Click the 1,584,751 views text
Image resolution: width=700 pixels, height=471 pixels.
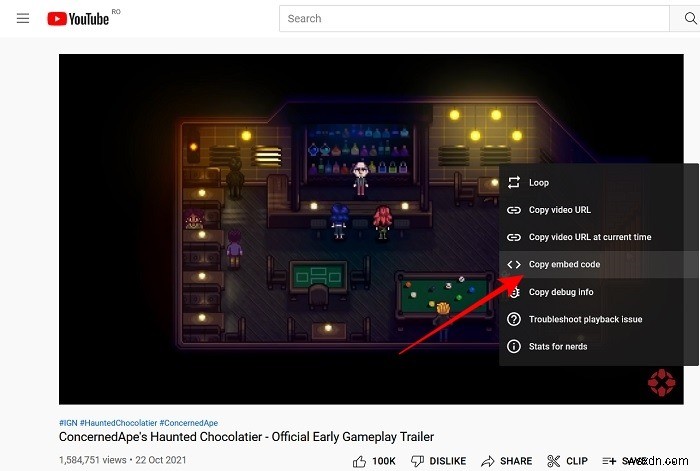point(93,460)
